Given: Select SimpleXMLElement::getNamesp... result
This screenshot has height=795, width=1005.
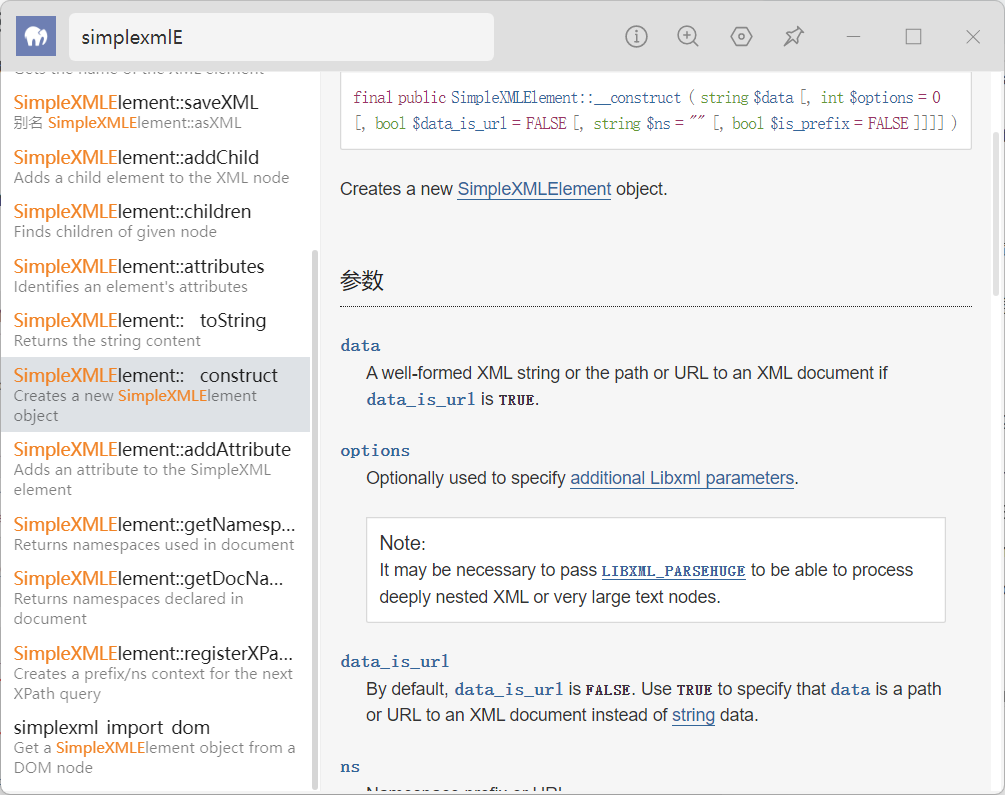Looking at the screenshot, I should [x=155, y=533].
